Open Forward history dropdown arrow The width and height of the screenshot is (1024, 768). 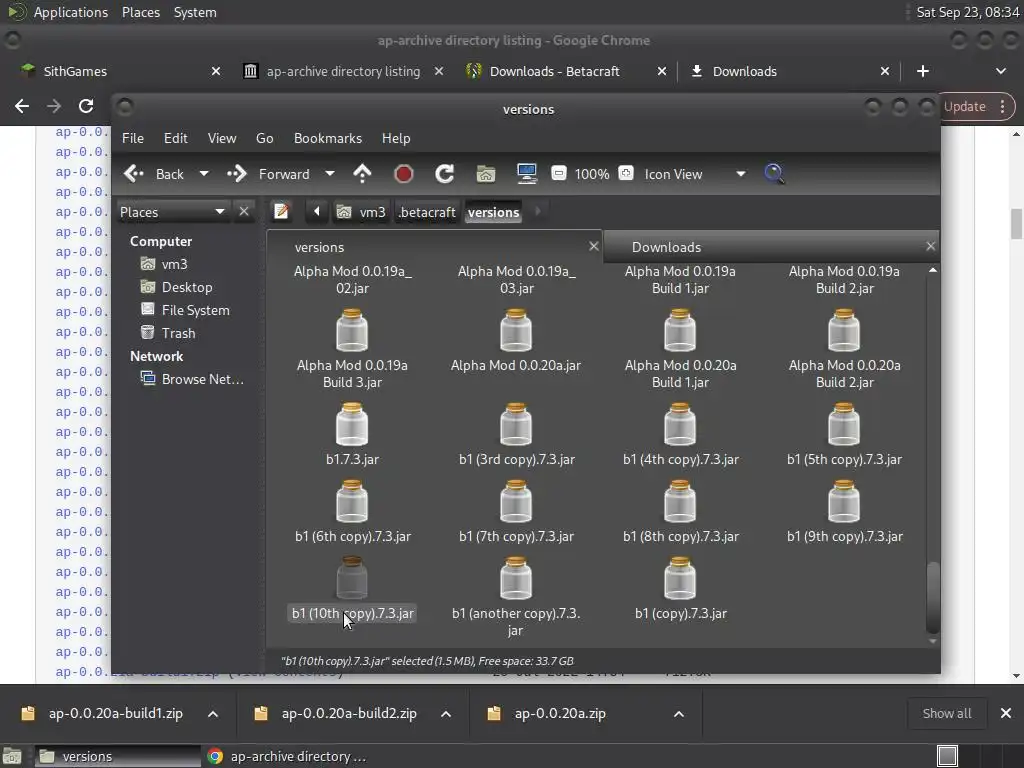pyautogui.click(x=330, y=174)
